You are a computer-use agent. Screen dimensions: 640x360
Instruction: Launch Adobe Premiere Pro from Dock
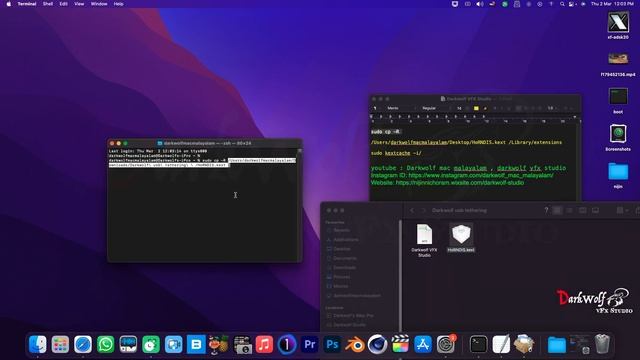point(309,344)
